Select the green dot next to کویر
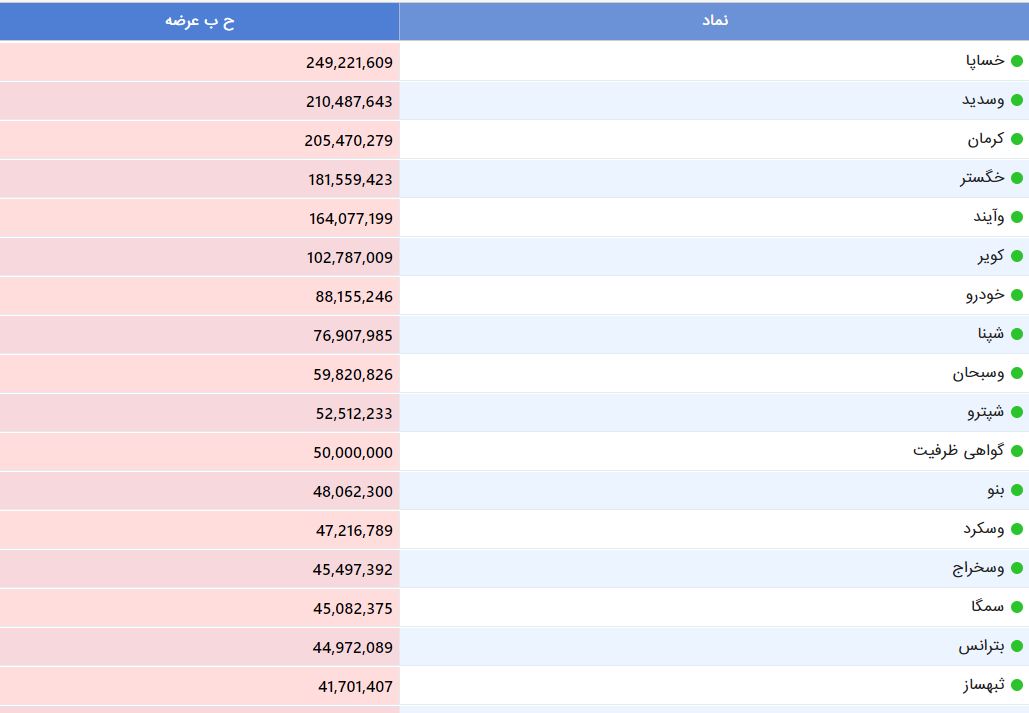 pos(1017,257)
